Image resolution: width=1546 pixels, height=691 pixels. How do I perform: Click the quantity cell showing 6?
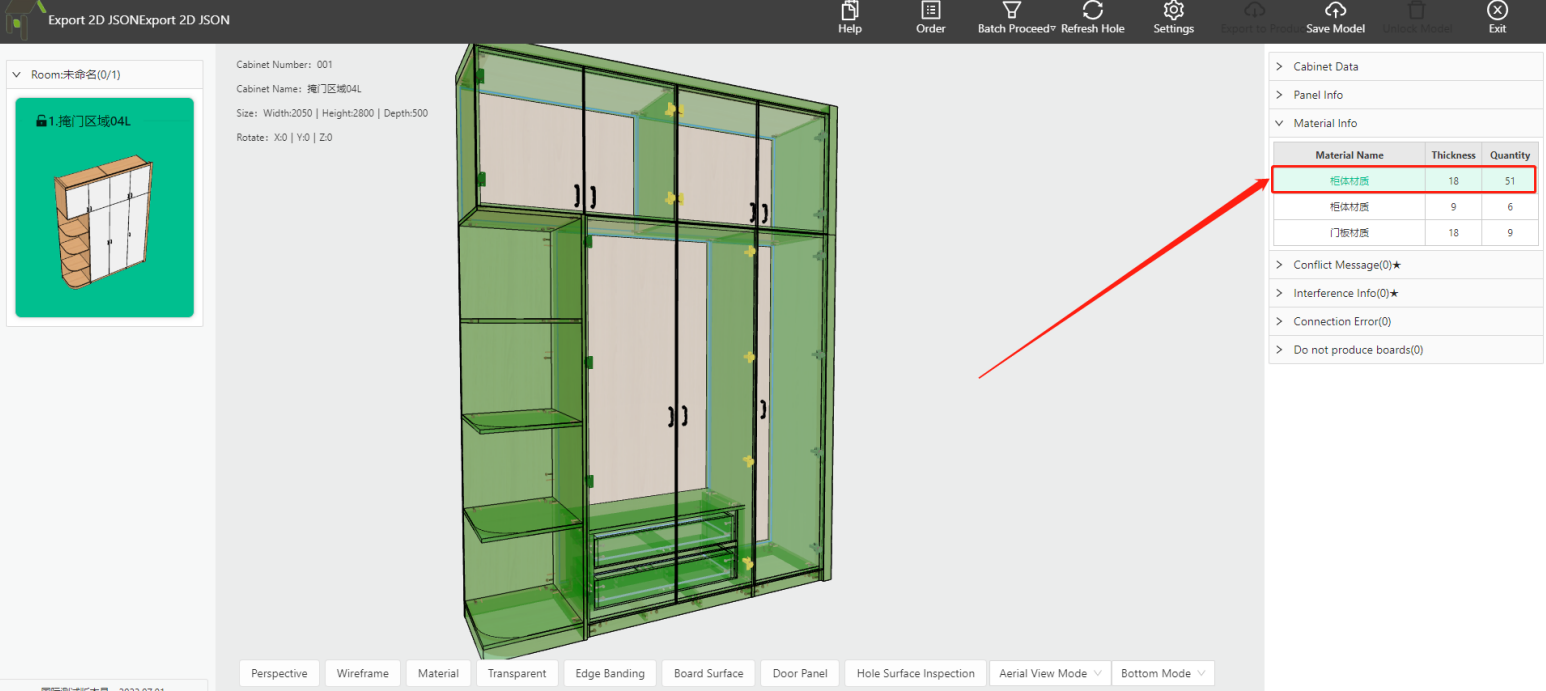pyautogui.click(x=1510, y=207)
